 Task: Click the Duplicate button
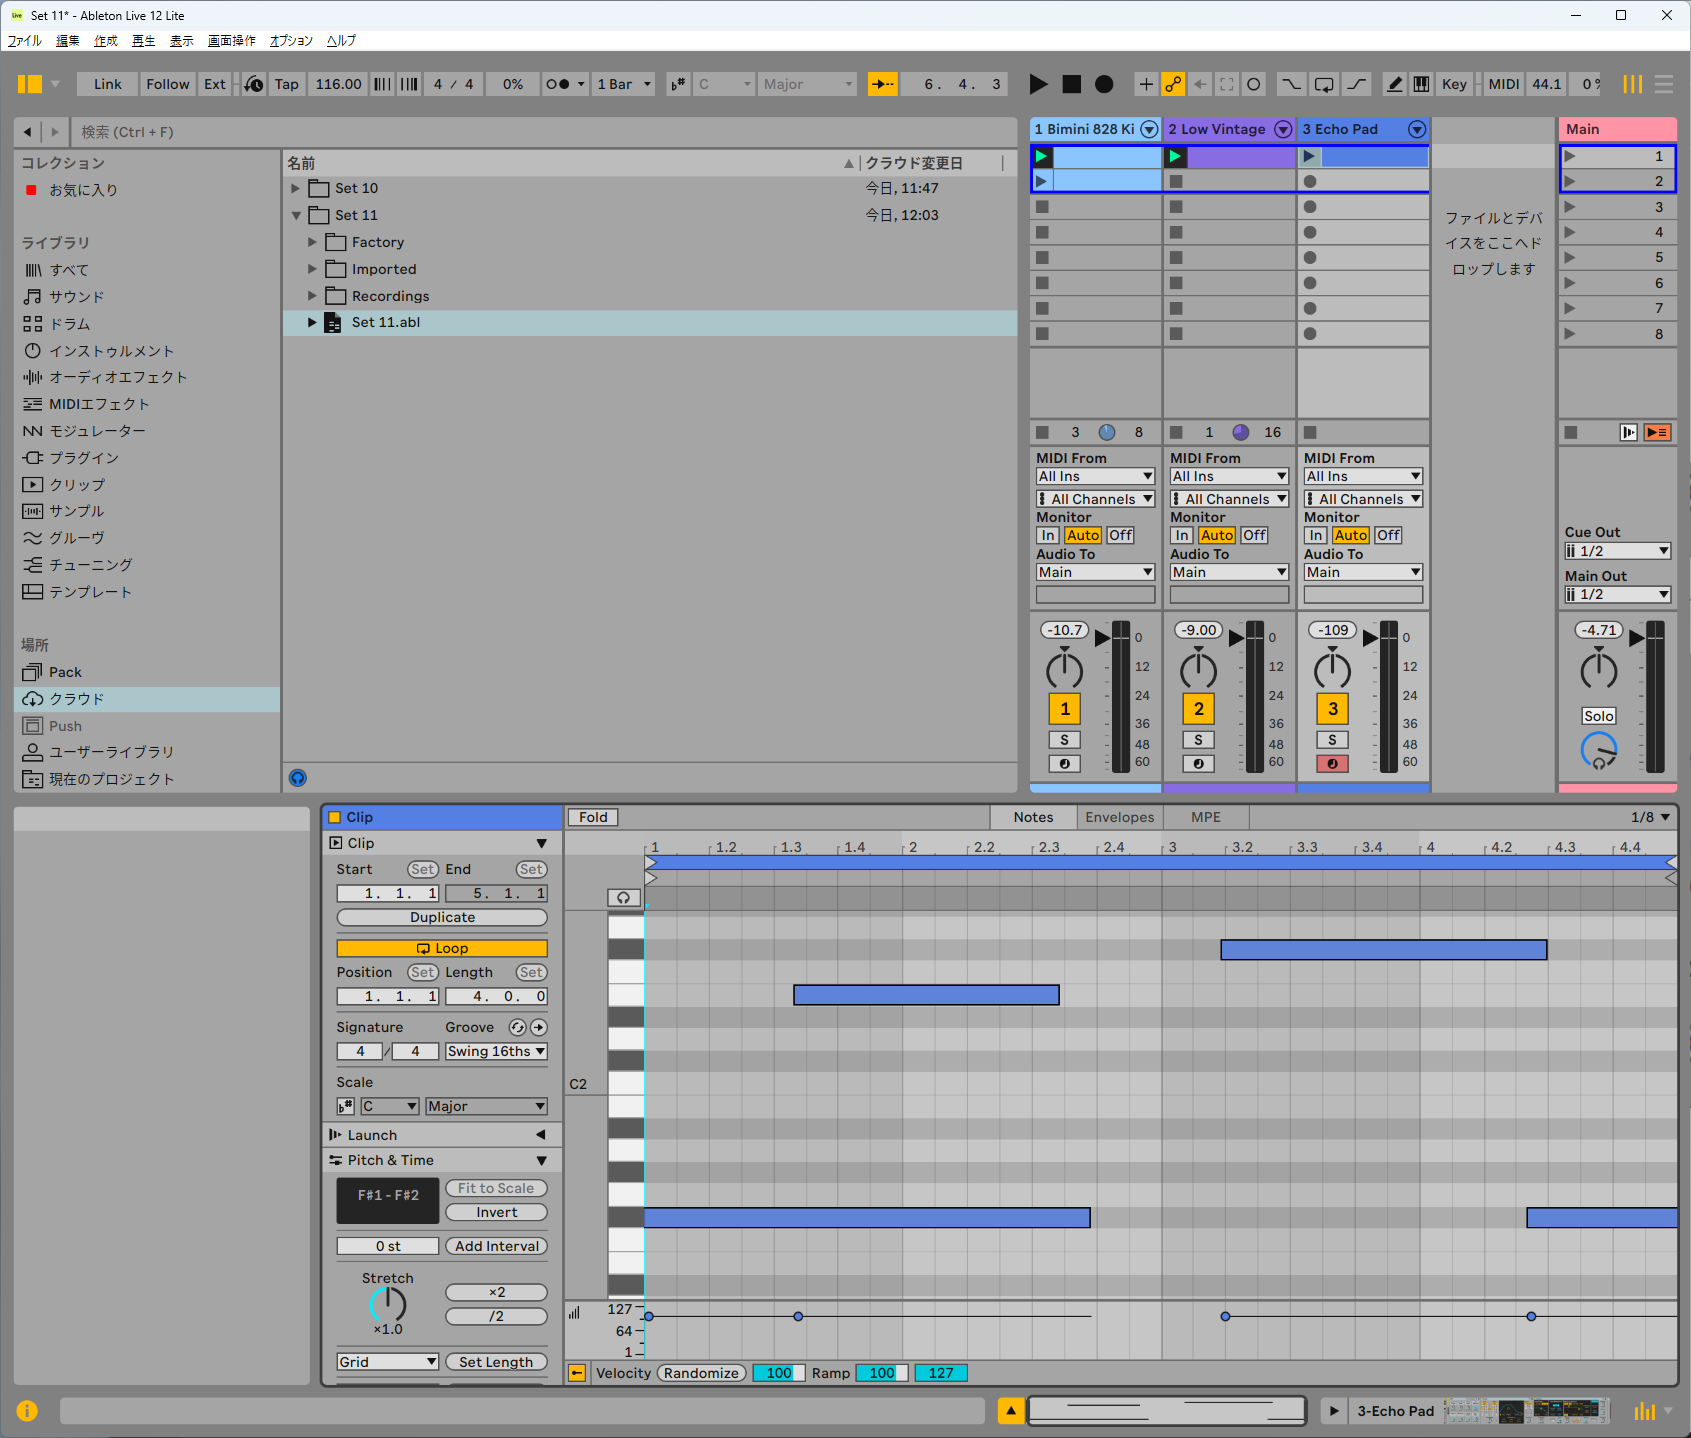pyautogui.click(x=442, y=917)
